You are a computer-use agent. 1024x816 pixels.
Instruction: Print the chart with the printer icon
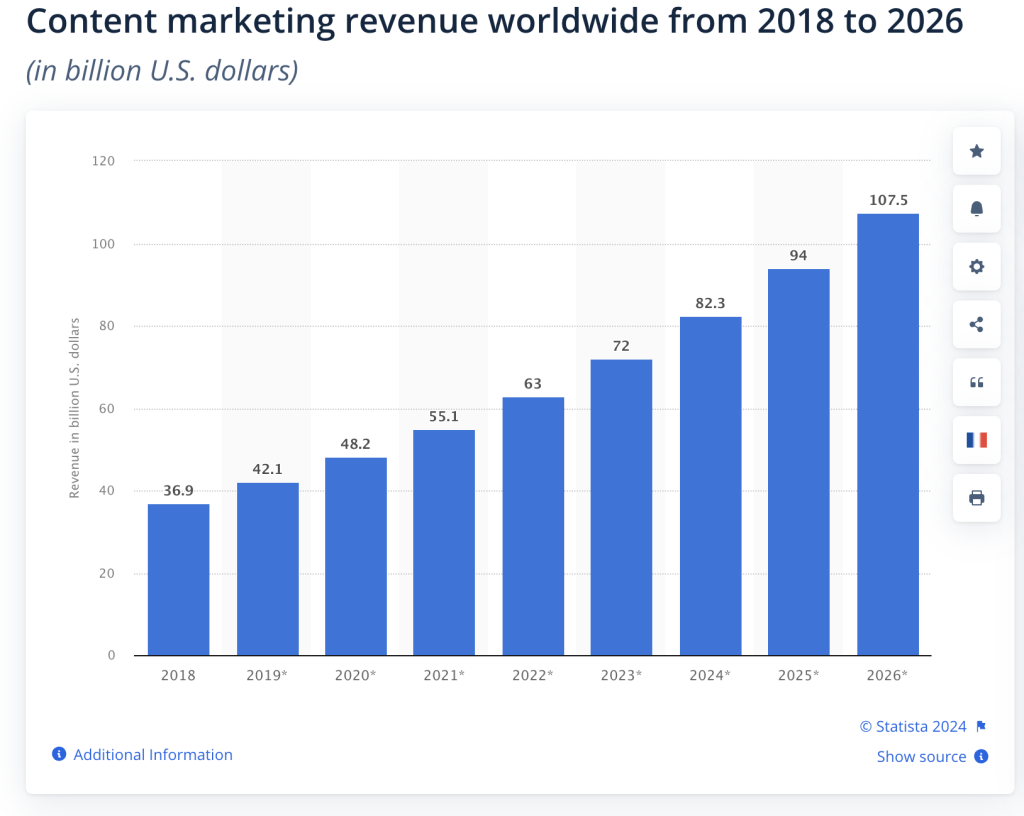coord(975,497)
